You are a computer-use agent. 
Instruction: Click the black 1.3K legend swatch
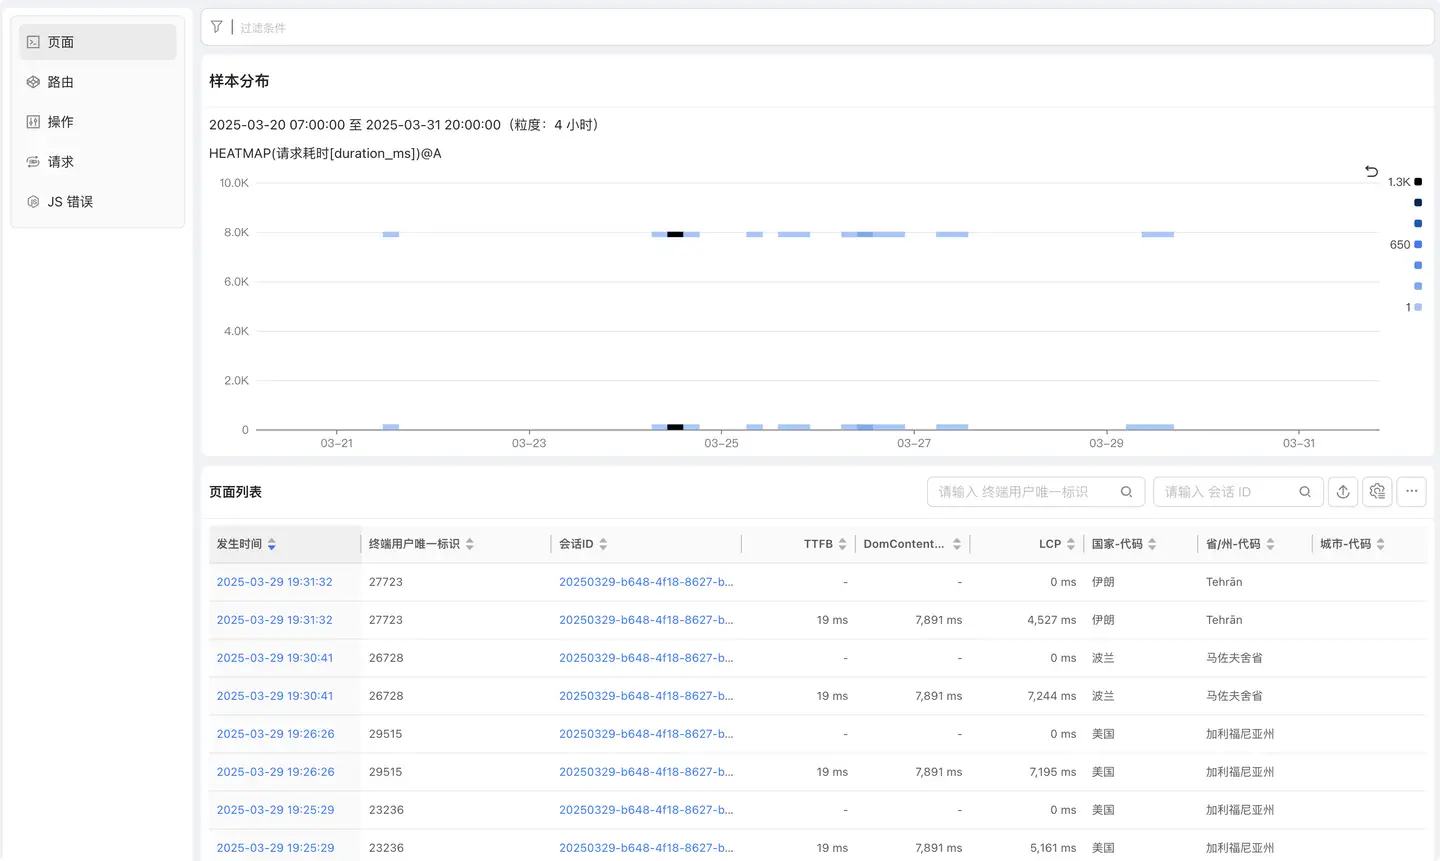(x=1417, y=182)
